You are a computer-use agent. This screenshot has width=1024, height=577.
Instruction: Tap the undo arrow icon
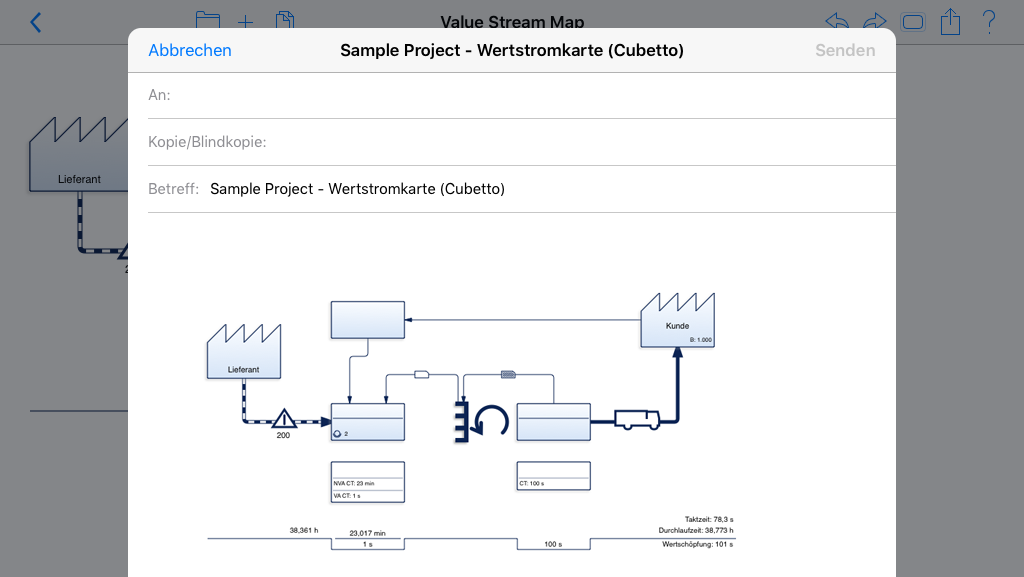[x=837, y=21]
